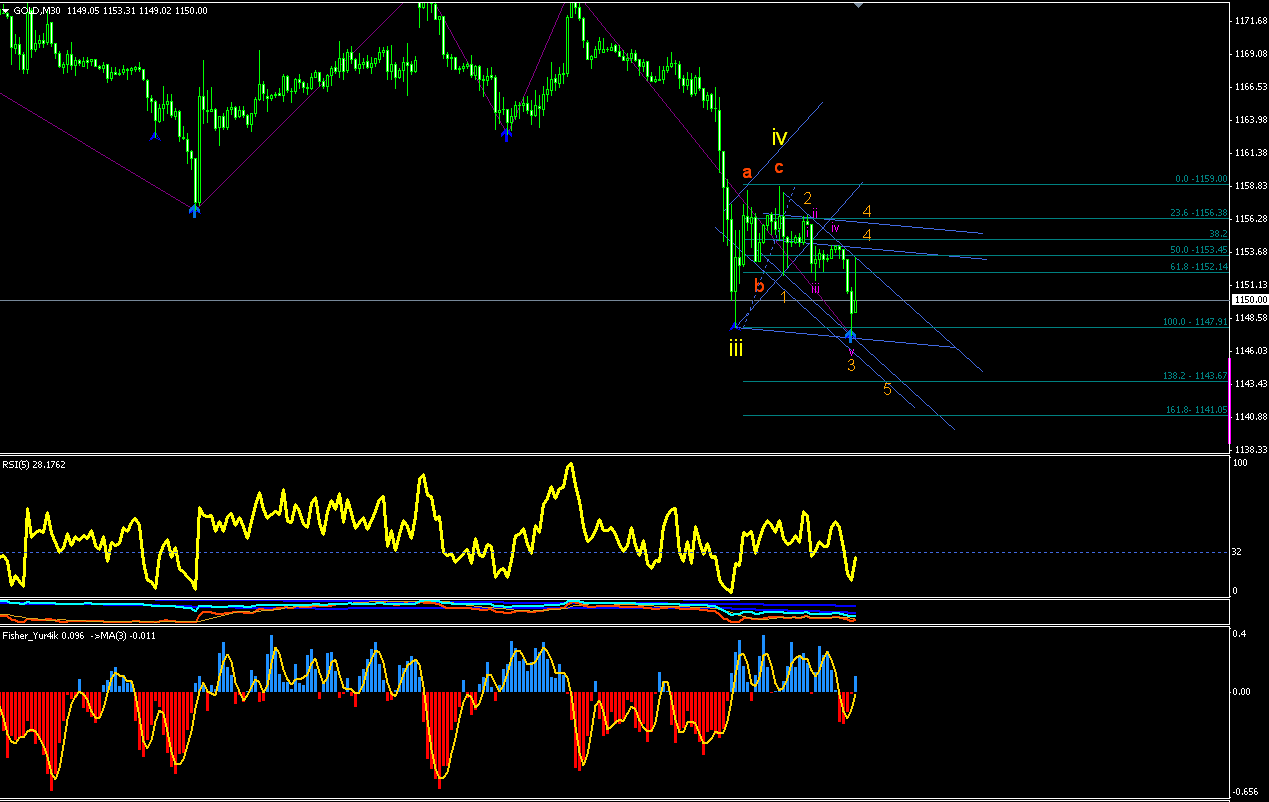Viewport: 1269px width, 802px height.
Task: Click Fibonacci level label 100.0 - 1147.91
Action: (x=1195, y=322)
